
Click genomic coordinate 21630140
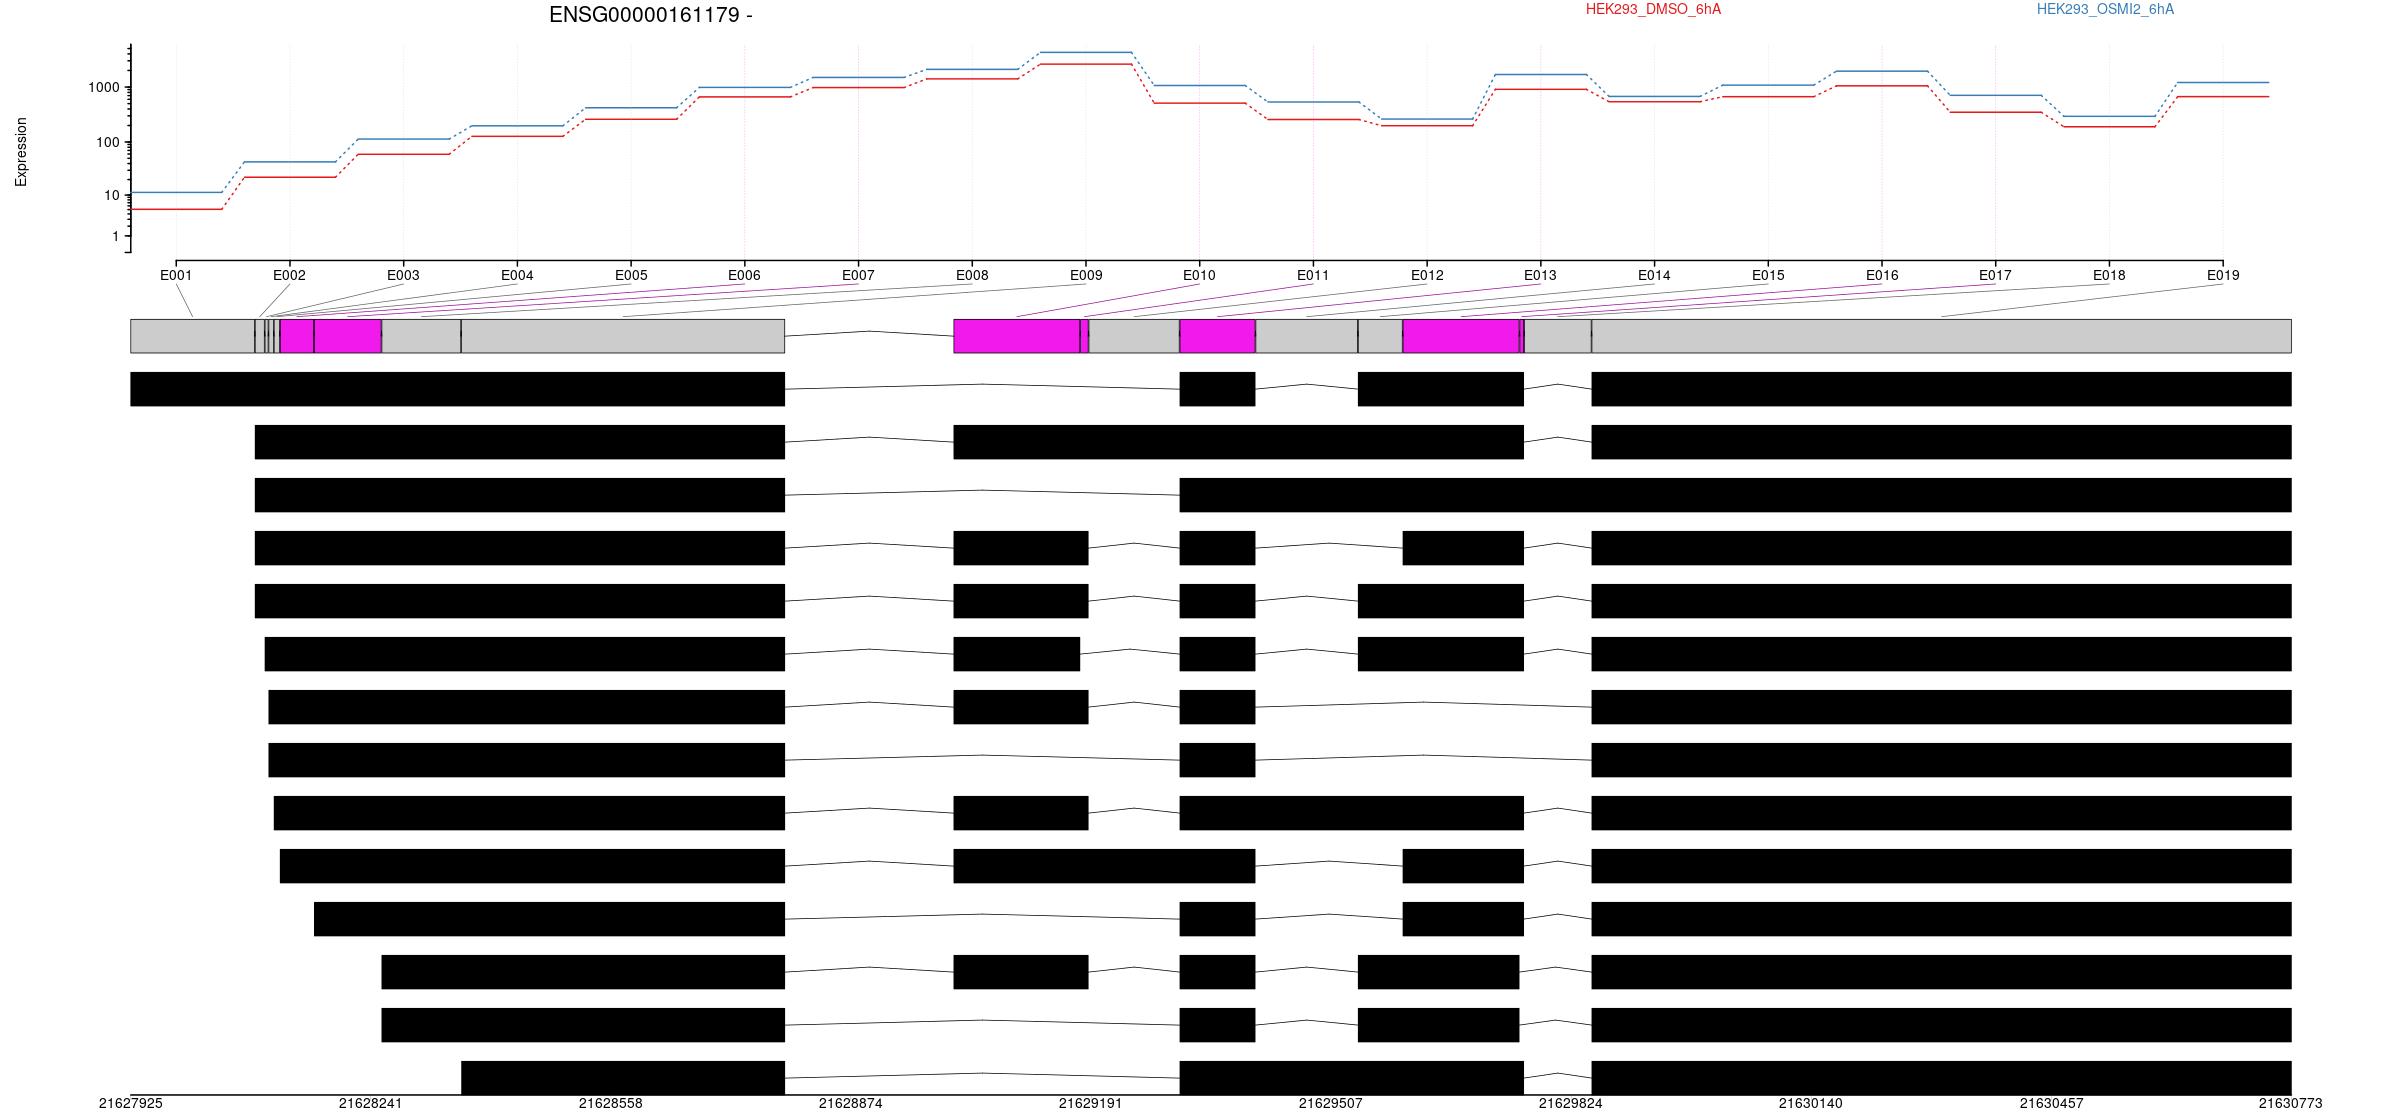click(x=1810, y=1104)
